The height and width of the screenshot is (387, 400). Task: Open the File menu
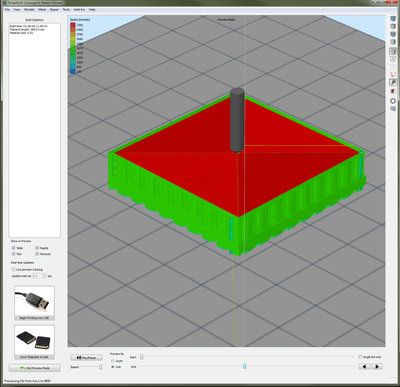point(7,10)
